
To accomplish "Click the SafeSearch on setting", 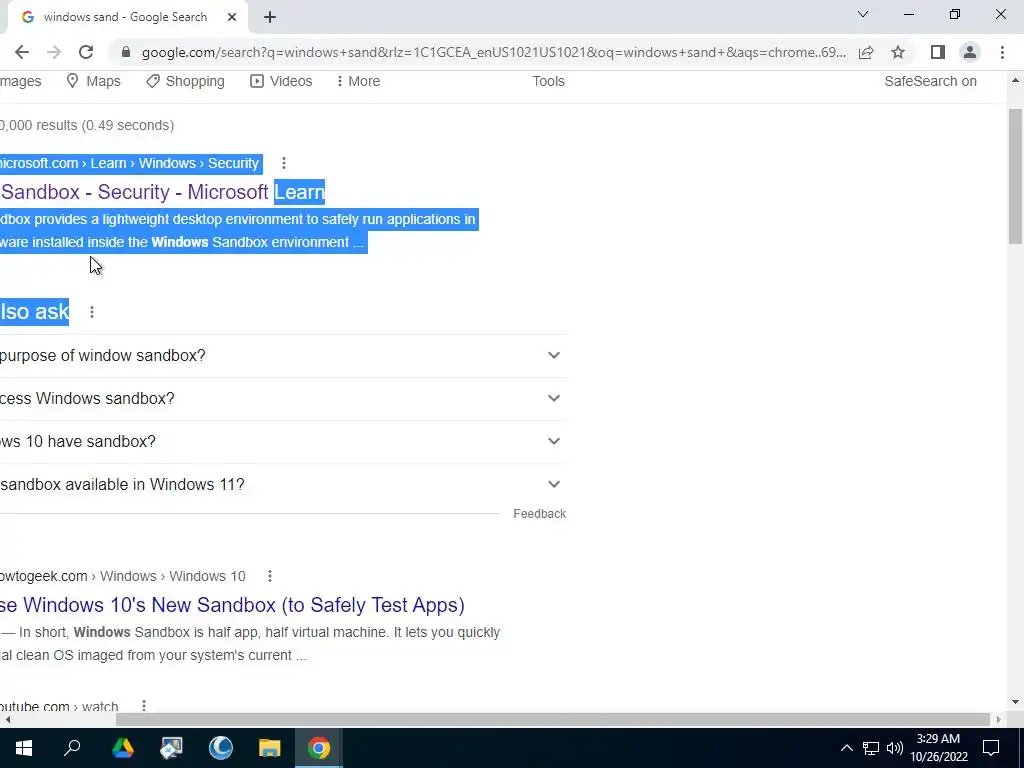I will 931,81.
